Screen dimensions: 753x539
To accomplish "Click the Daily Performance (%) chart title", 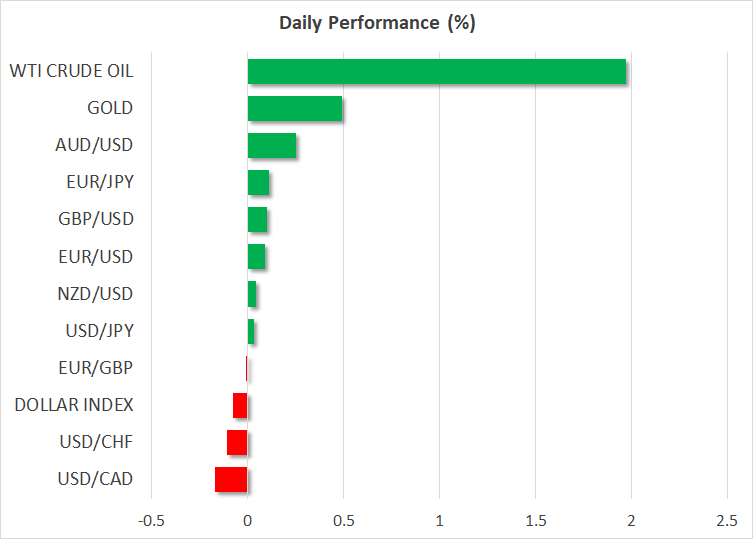I will tap(376, 23).
